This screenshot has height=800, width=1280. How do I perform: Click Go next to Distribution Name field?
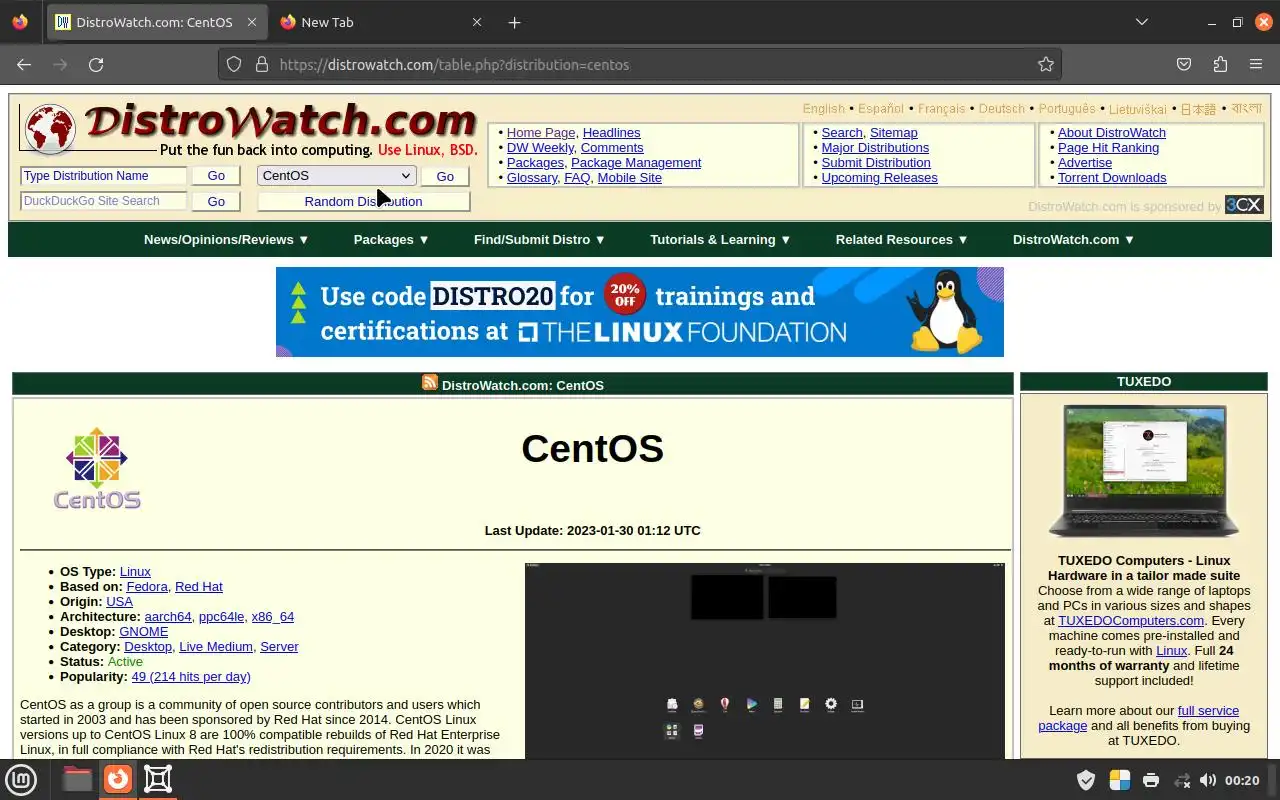click(216, 175)
